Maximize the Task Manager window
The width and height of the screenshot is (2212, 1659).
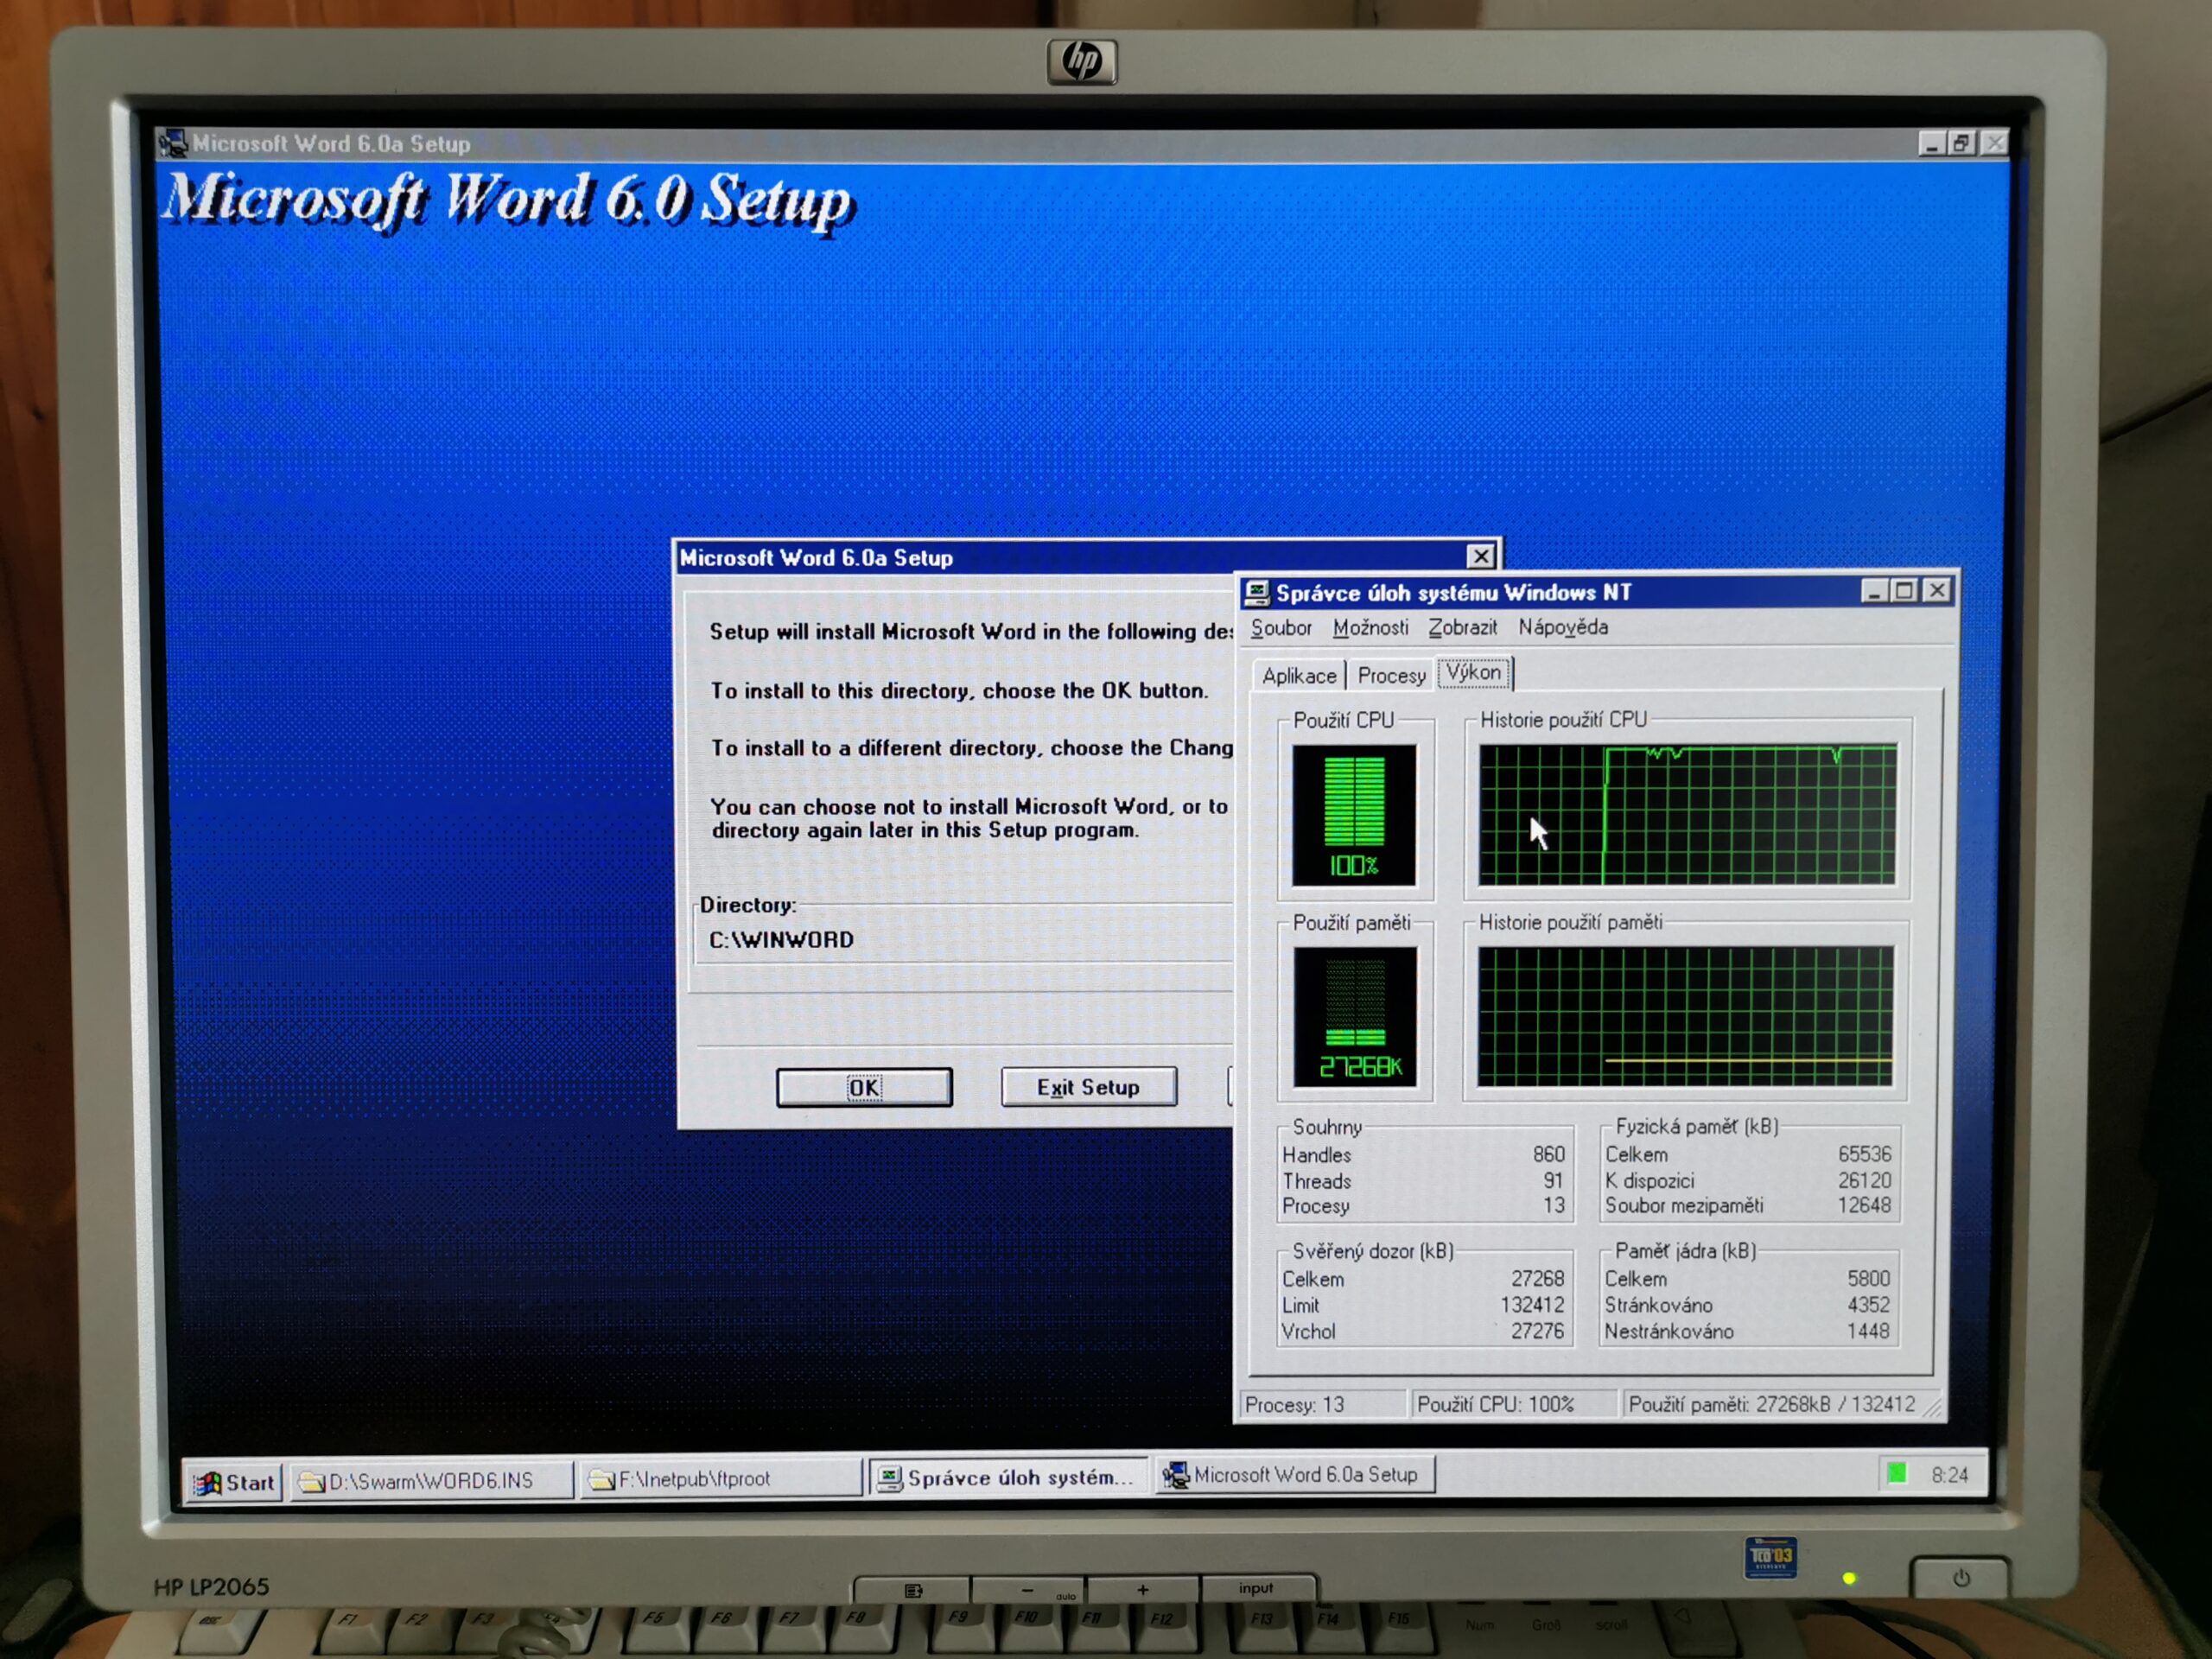click(1904, 591)
